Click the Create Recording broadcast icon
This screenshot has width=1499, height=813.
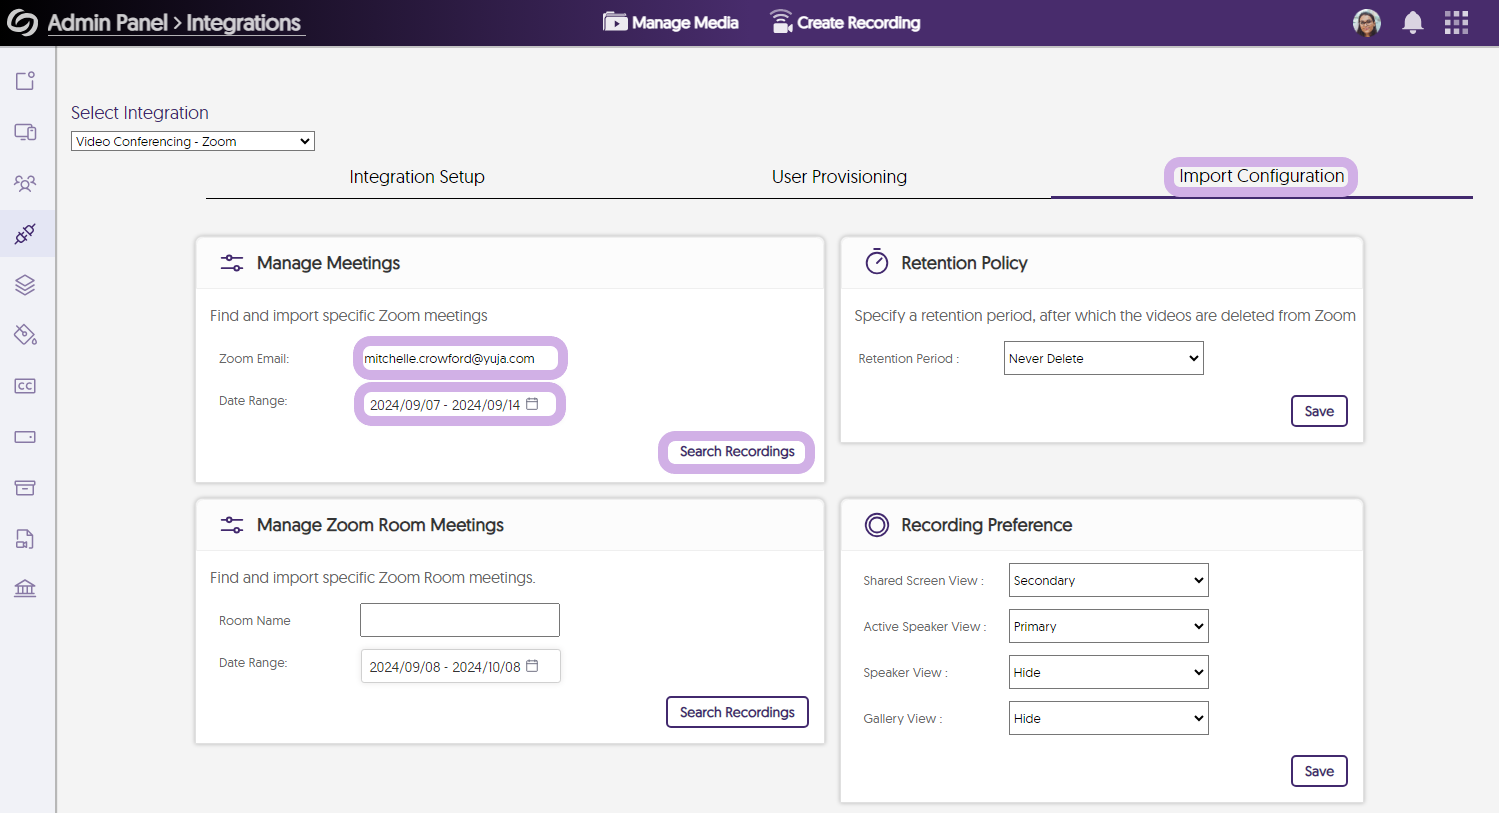click(781, 22)
